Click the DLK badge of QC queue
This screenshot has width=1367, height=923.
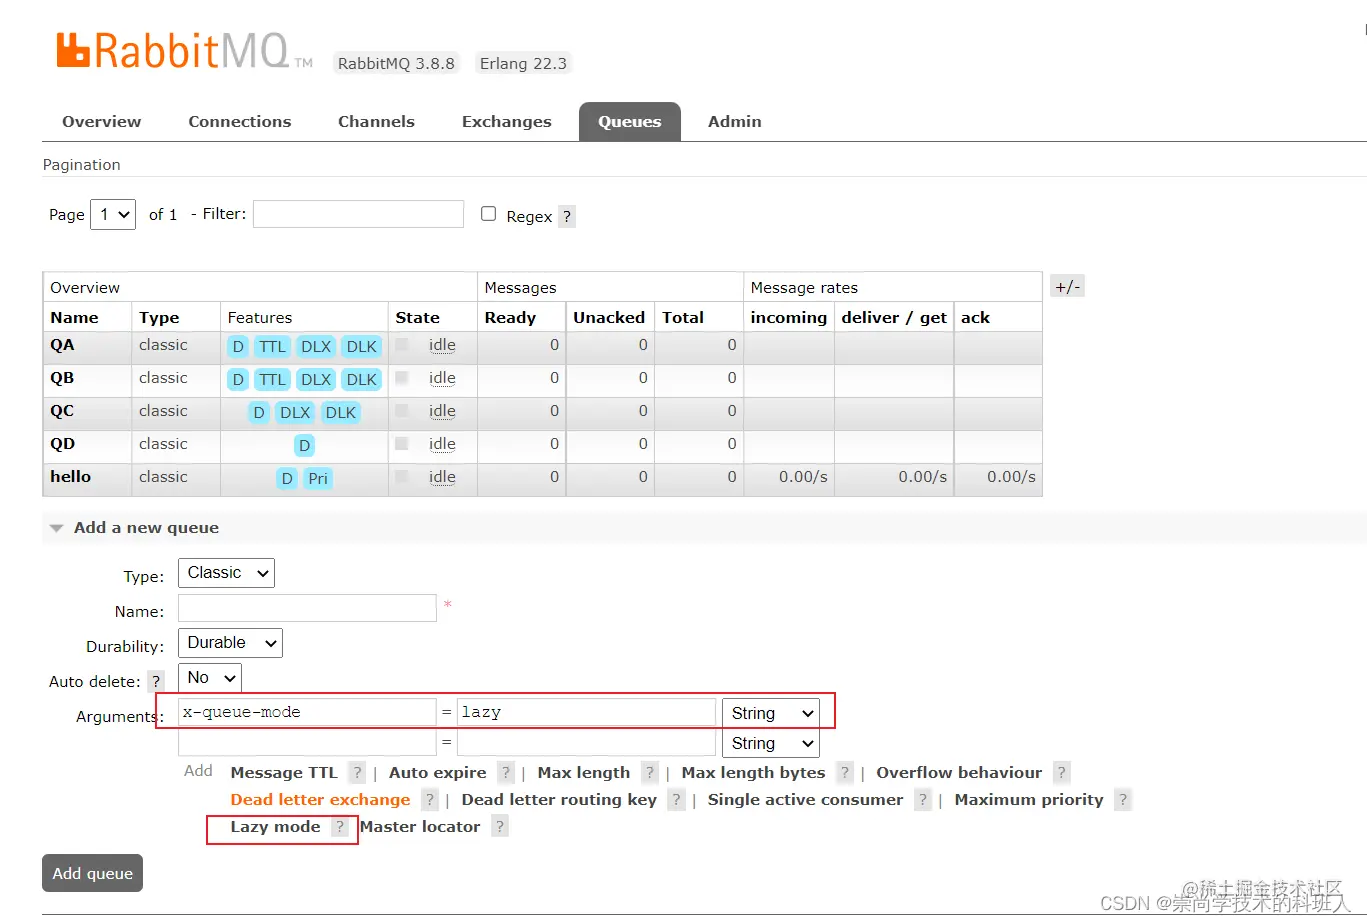coord(341,413)
